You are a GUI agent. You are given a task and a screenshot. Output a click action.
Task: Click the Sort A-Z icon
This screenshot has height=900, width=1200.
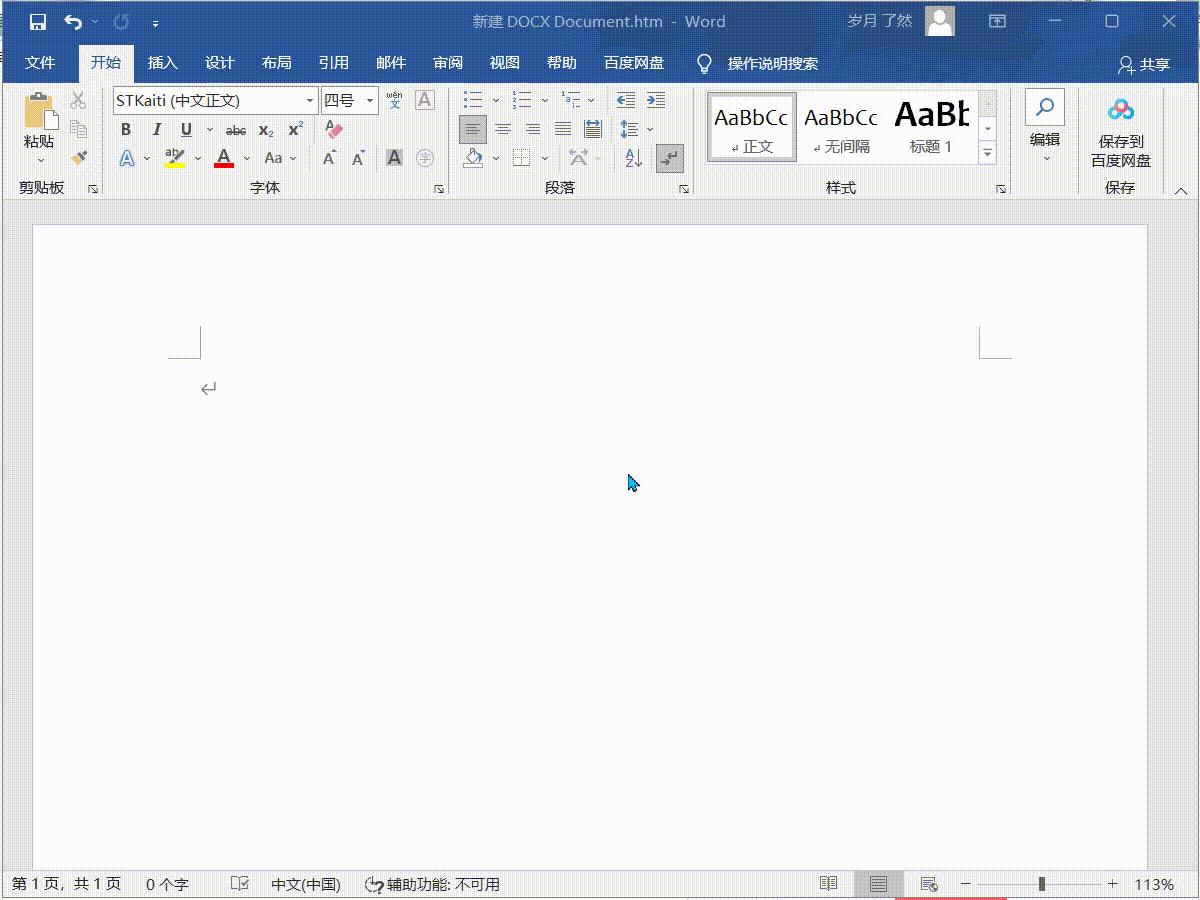click(633, 158)
